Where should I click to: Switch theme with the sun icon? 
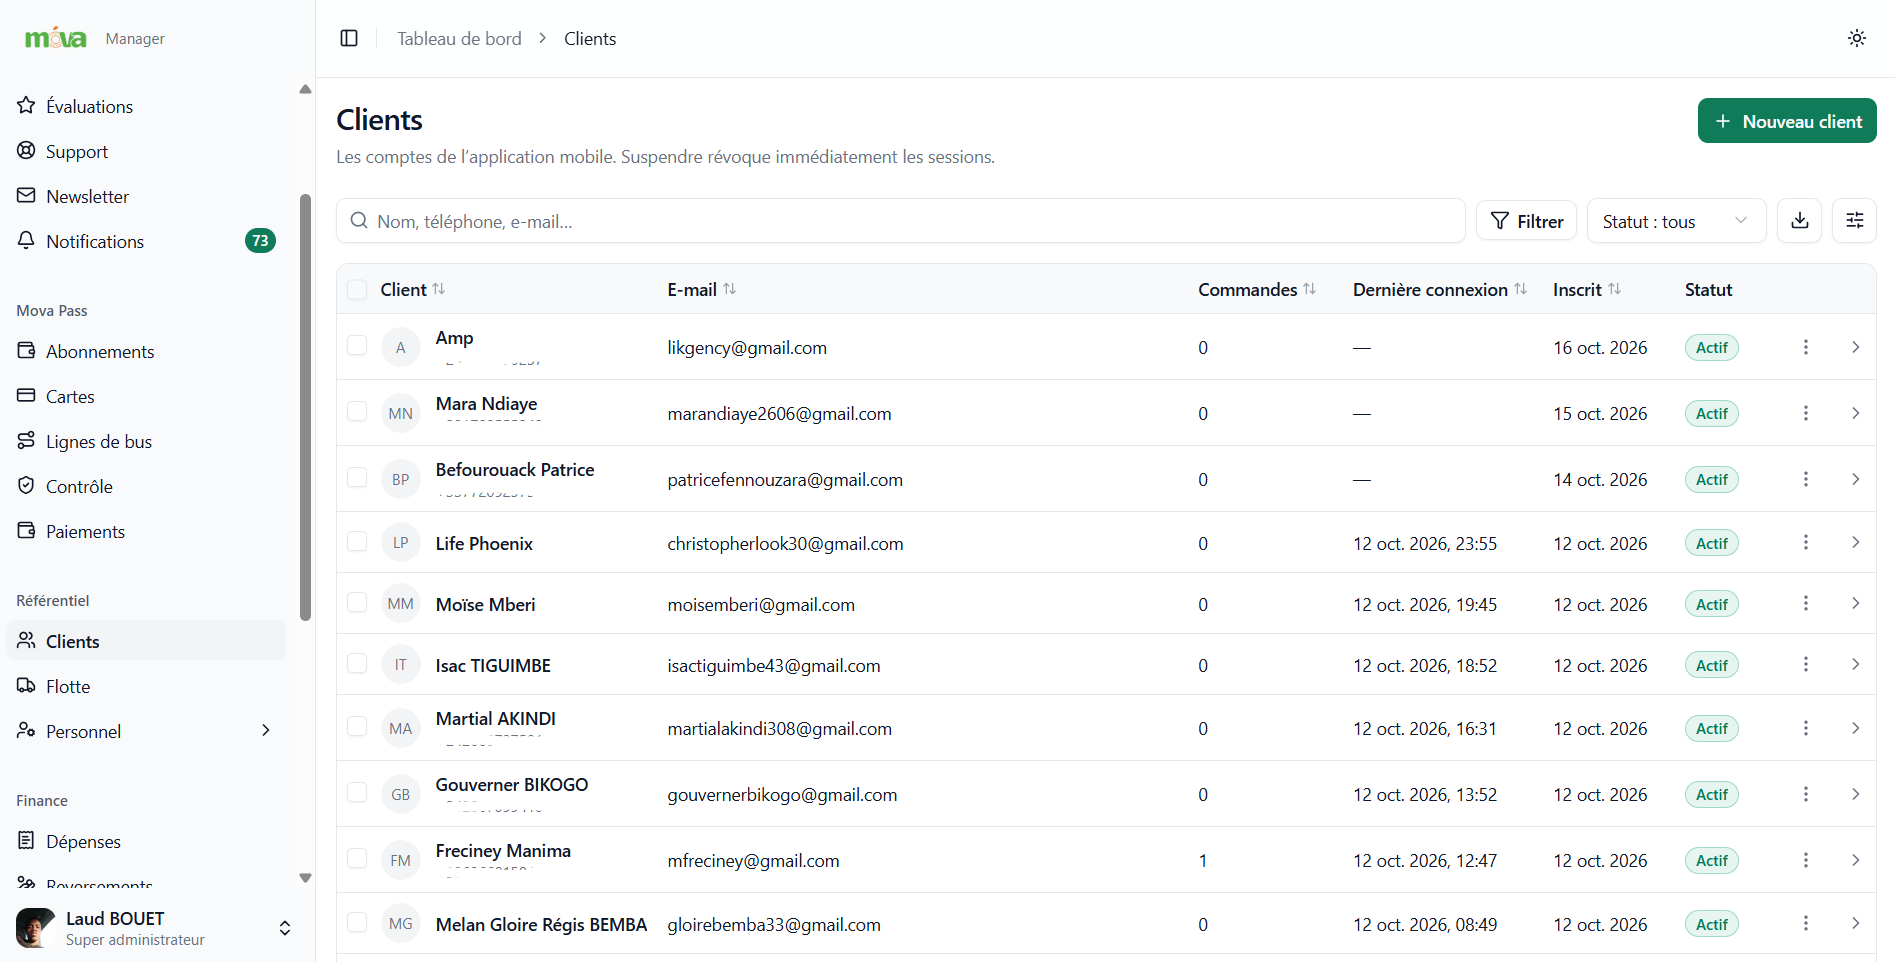tap(1857, 38)
